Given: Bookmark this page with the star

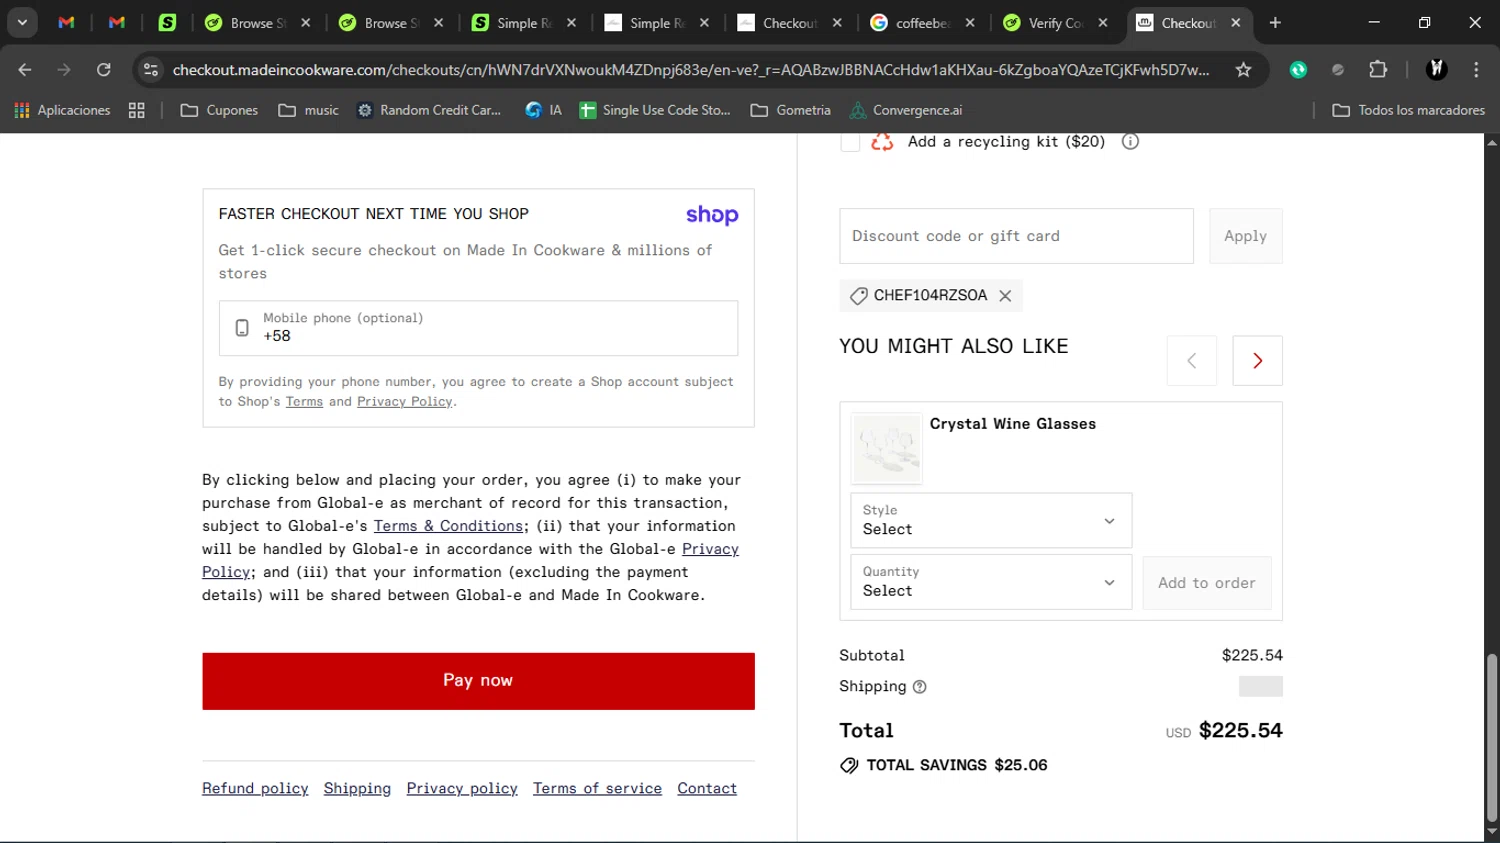Looking at the screenshot, I should (1243, 69).
